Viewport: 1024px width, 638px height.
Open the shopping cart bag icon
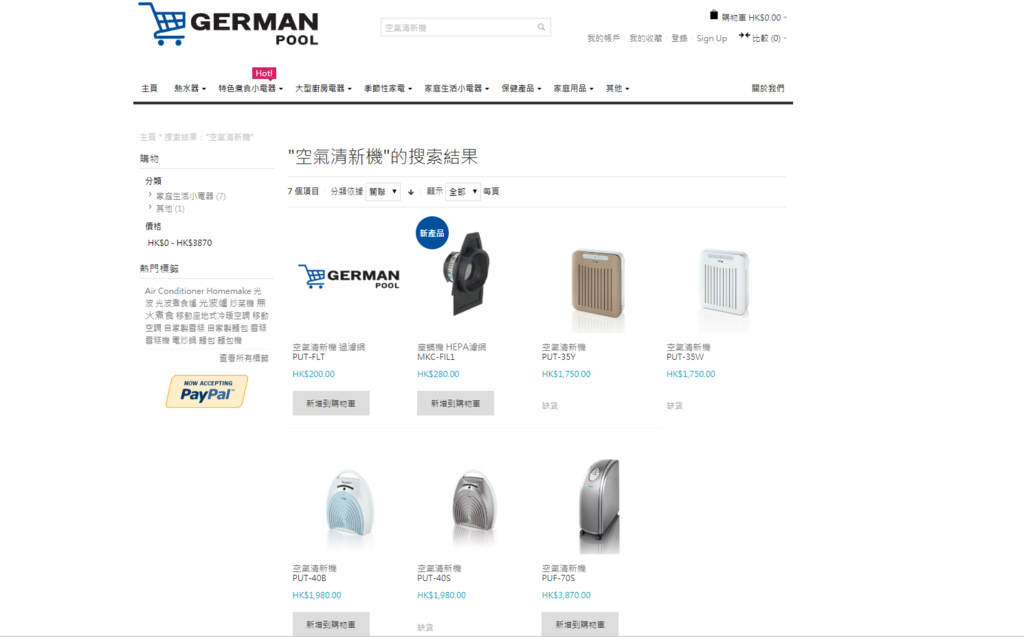coord(714,15)
